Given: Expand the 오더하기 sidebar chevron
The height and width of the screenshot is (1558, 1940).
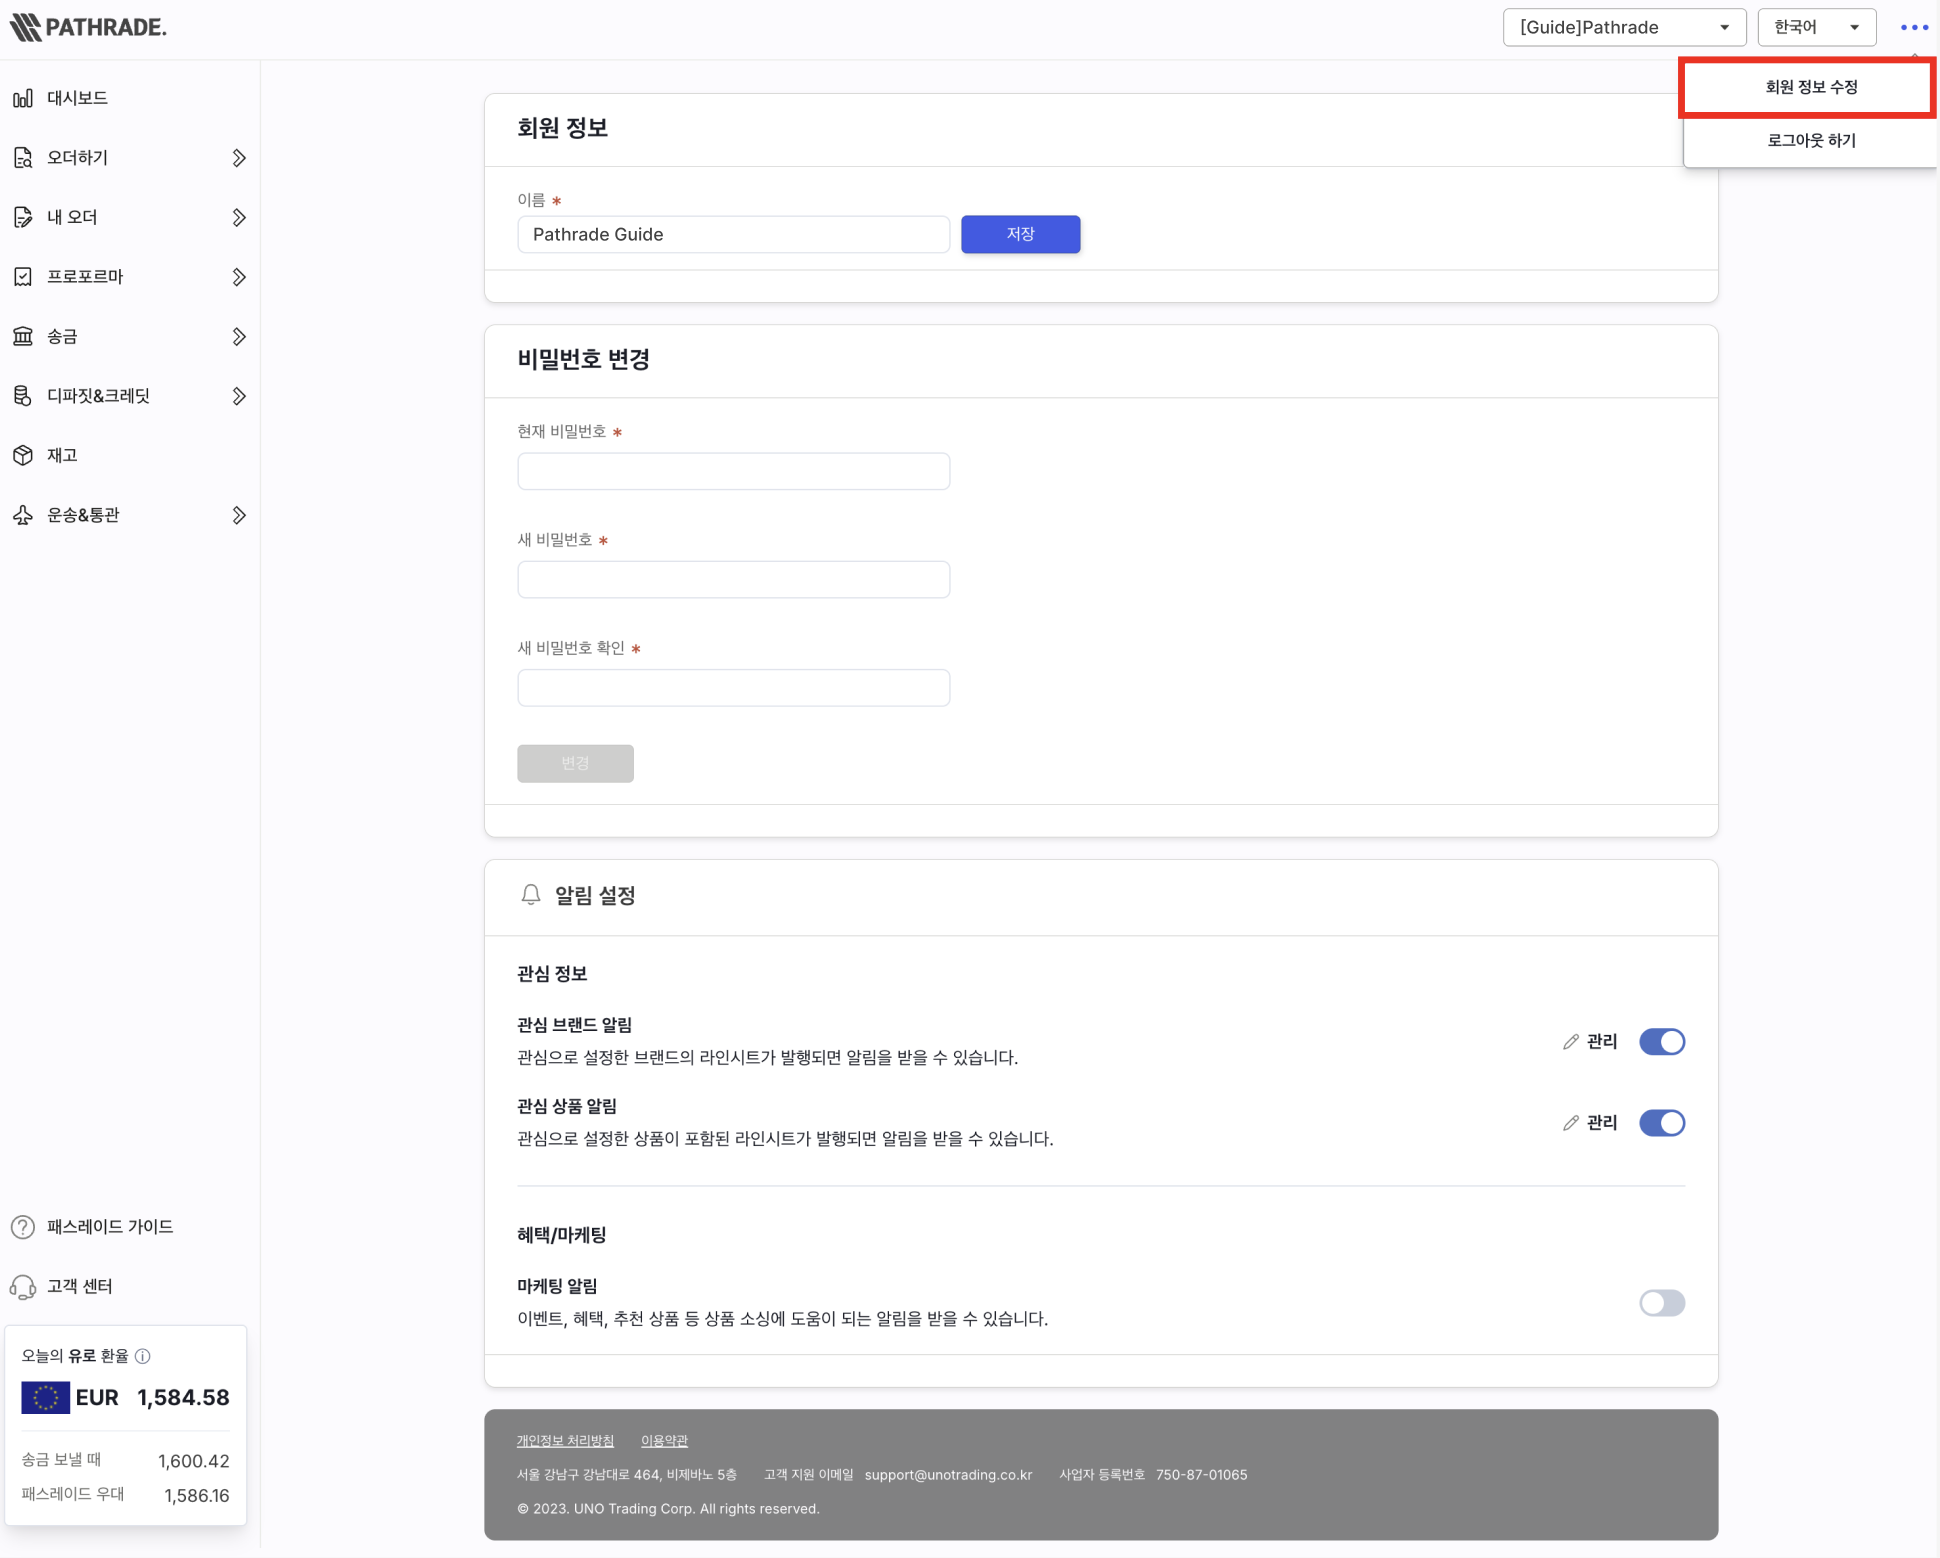Looking at the screenshot, I should coord(239,158).
